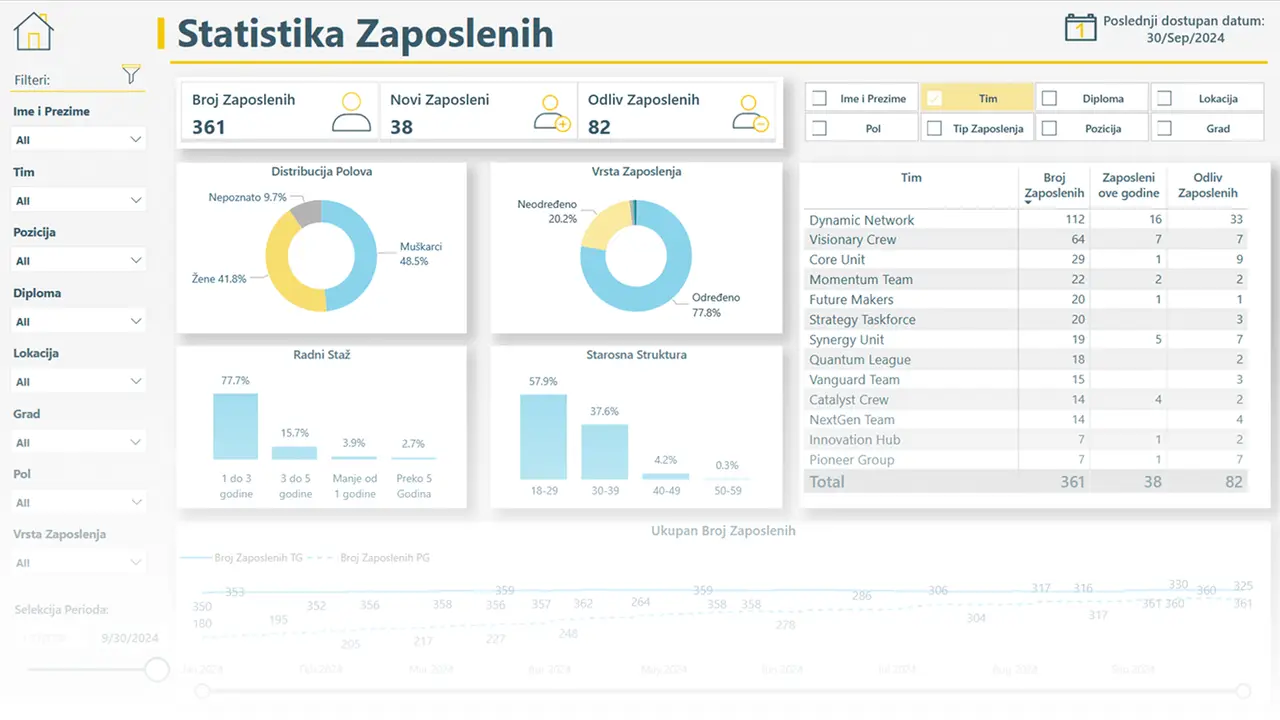Uncheck the Tim checkbox option

coord(935,98)
